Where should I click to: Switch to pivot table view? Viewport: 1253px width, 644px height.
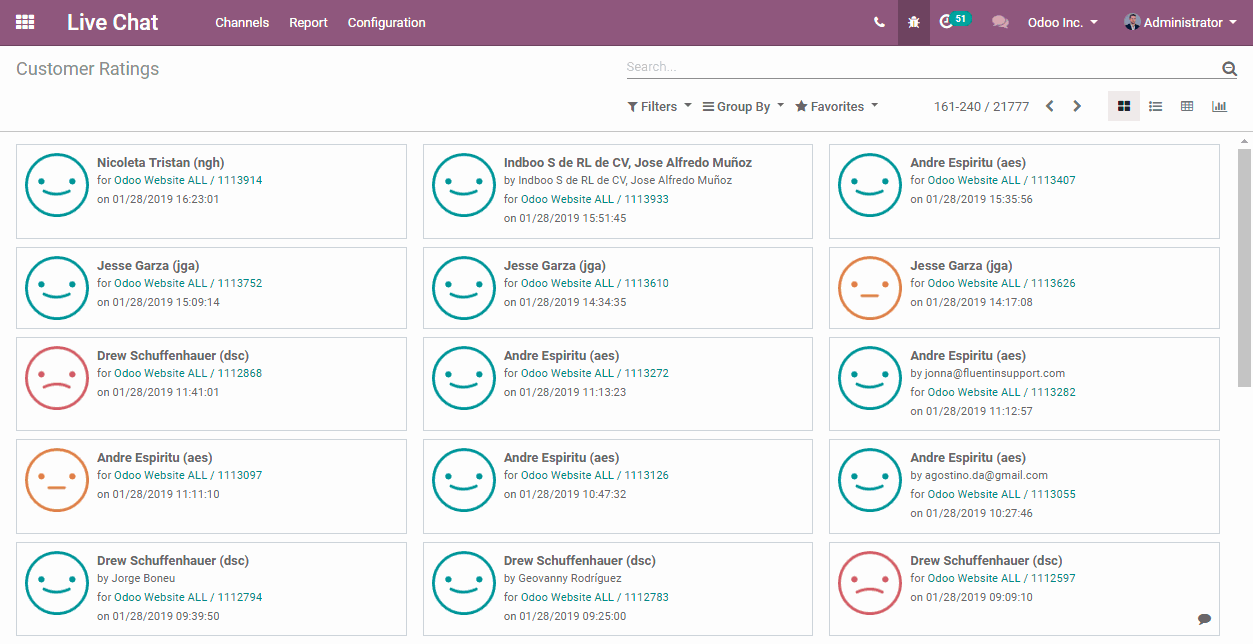pos(1187,106)
